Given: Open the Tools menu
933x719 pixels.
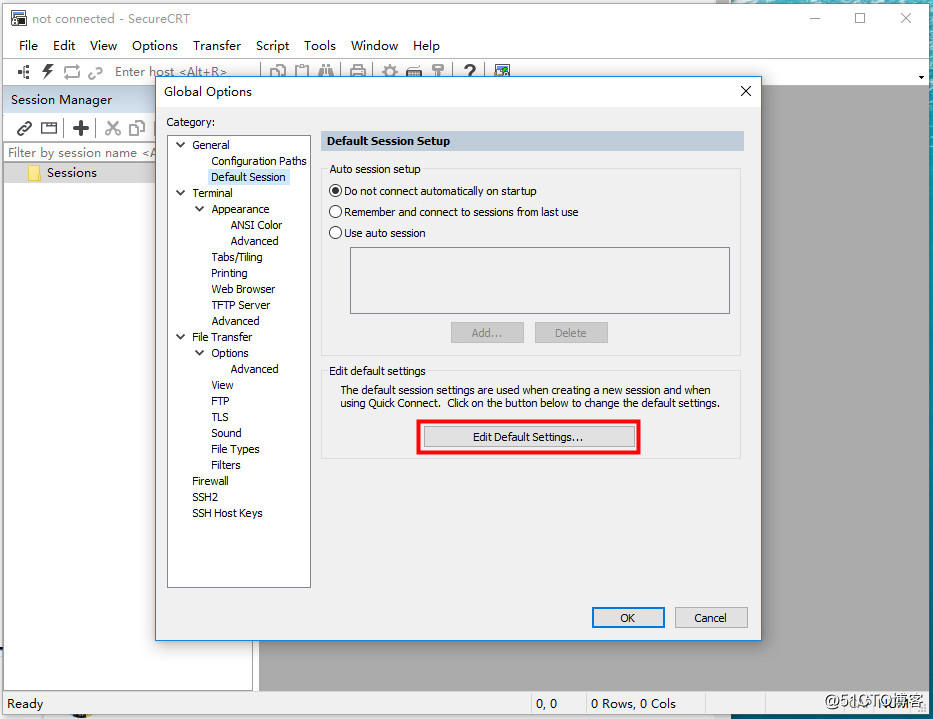Looking at the screenshot, I should (x=320, y=46).
